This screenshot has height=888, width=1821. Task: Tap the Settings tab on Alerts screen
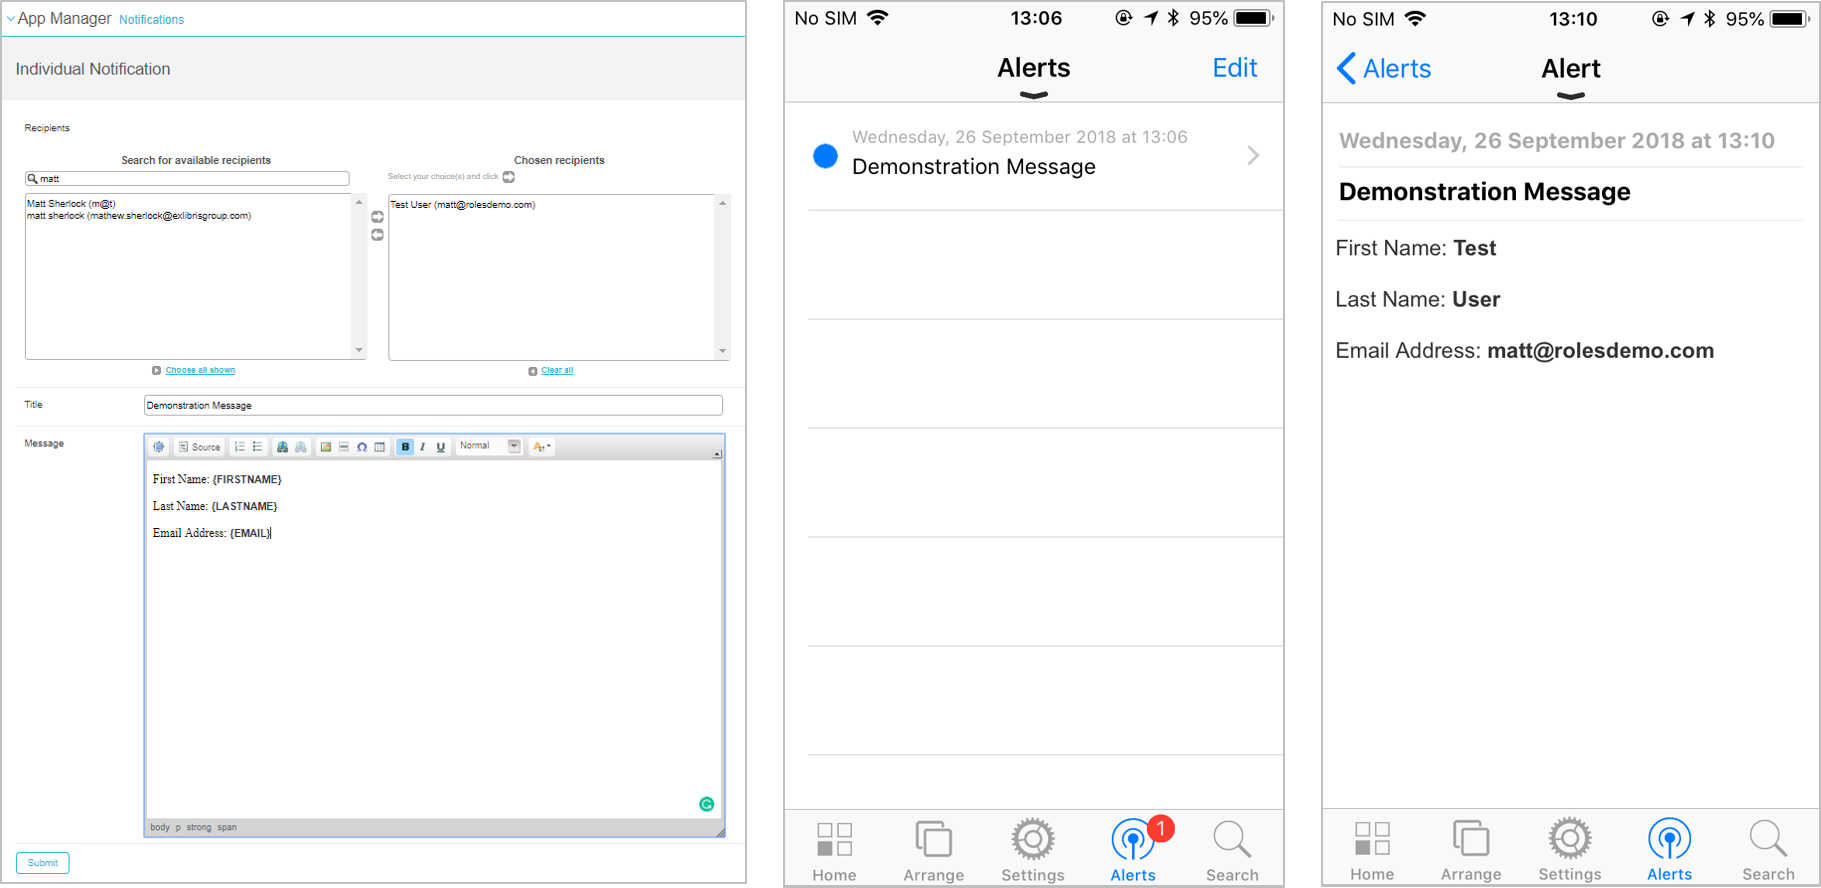click(1032, 852)
